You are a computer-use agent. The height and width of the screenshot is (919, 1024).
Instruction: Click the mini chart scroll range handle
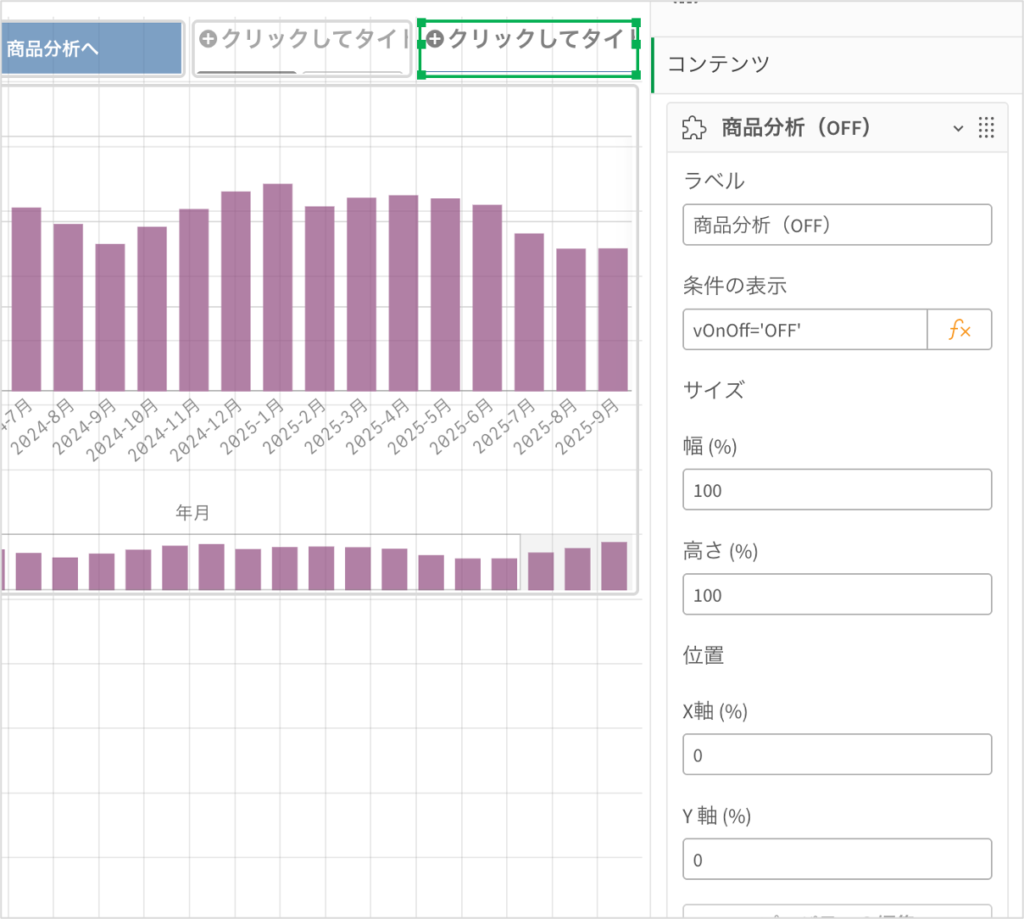point(576,562)
